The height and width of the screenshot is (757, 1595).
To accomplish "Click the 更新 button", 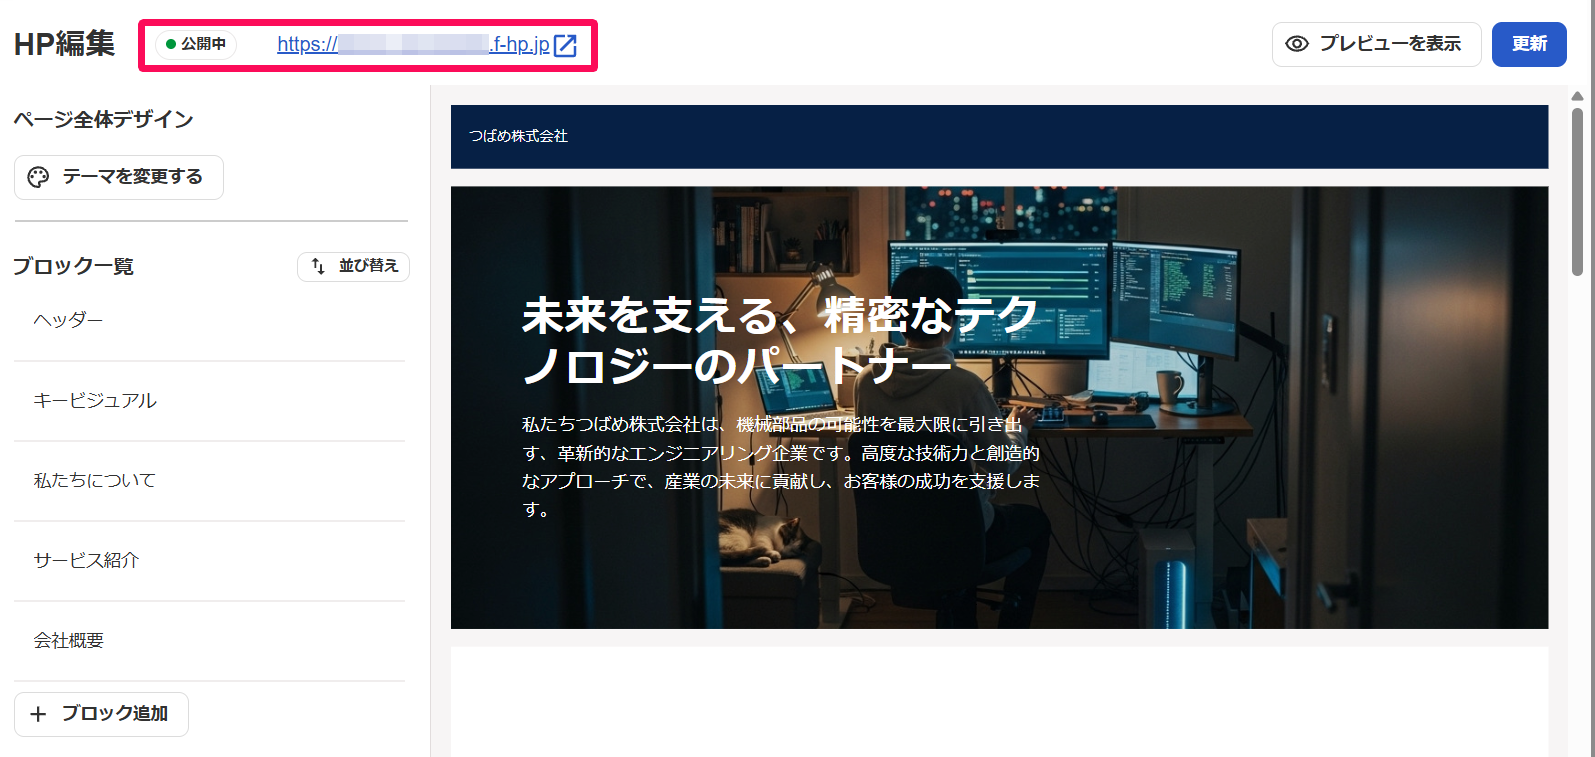I will point(1529,44).
